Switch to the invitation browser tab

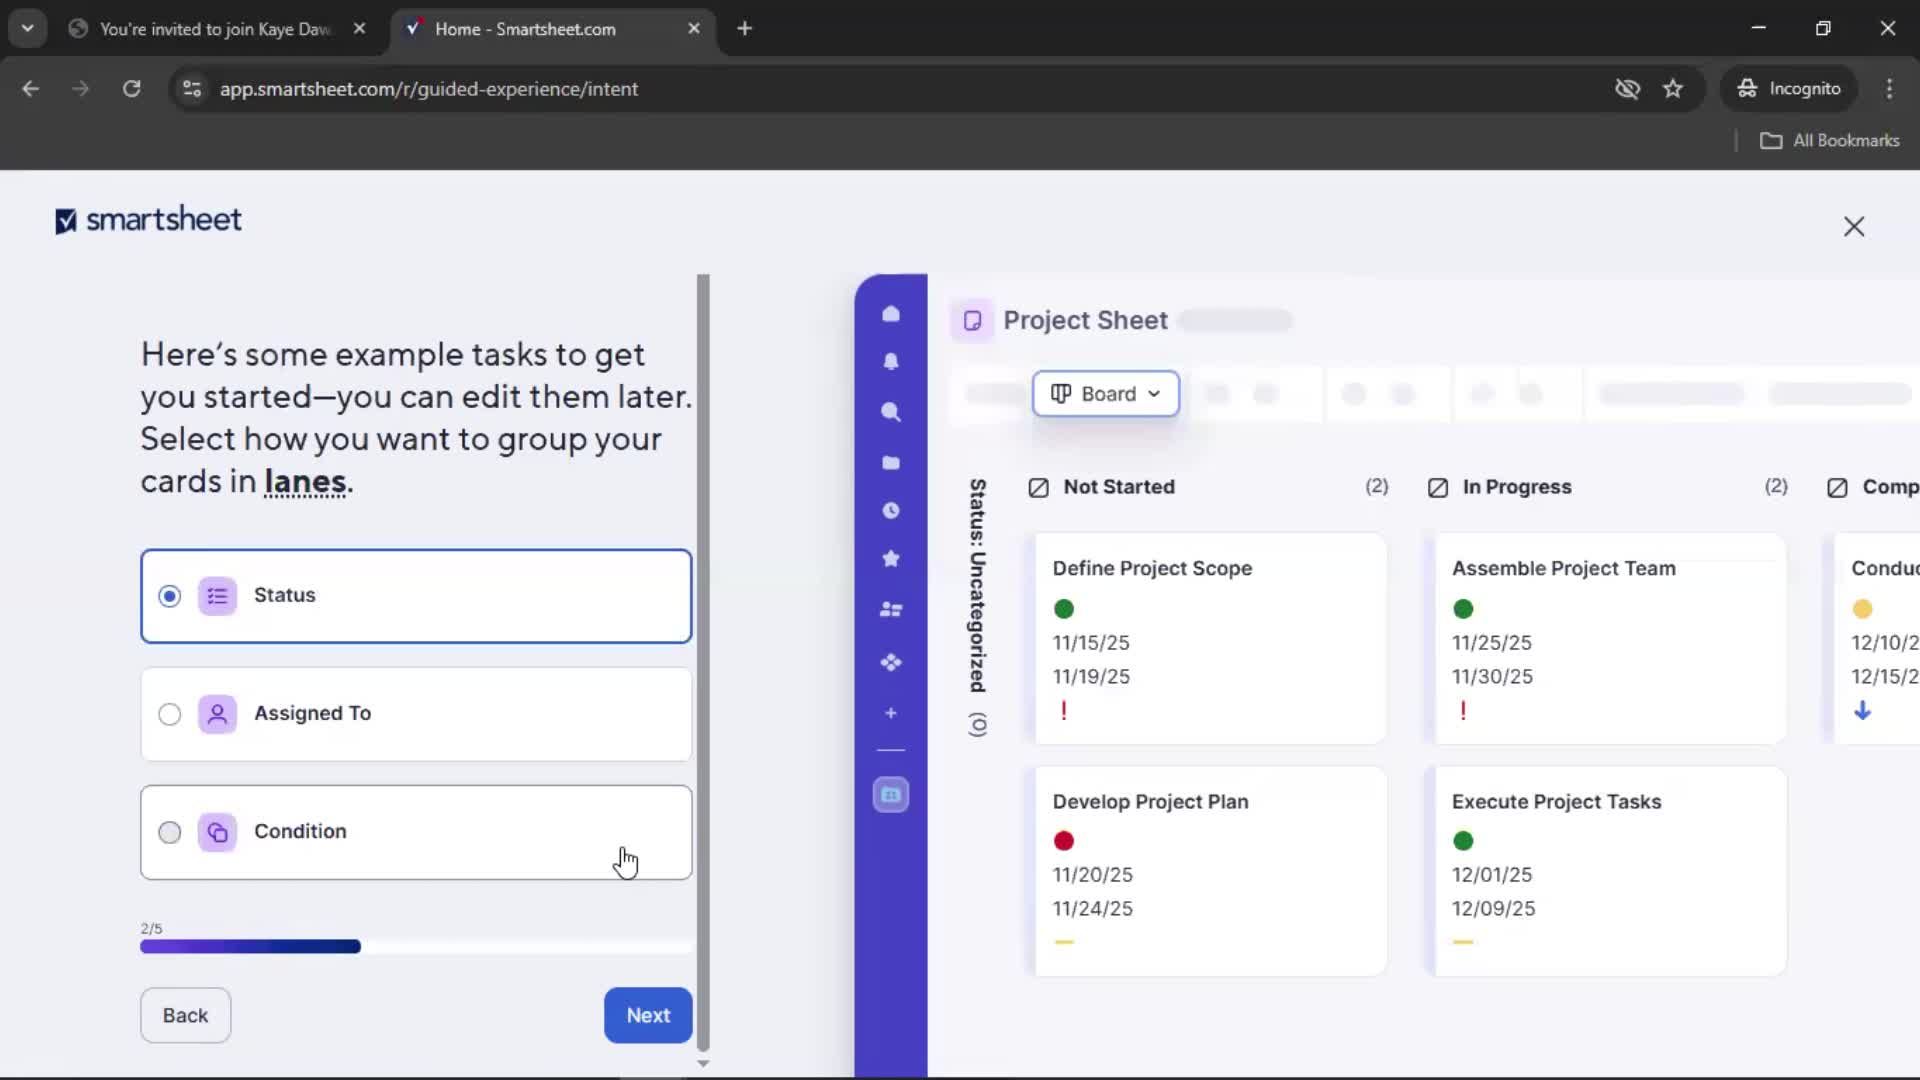coord(215,29)
